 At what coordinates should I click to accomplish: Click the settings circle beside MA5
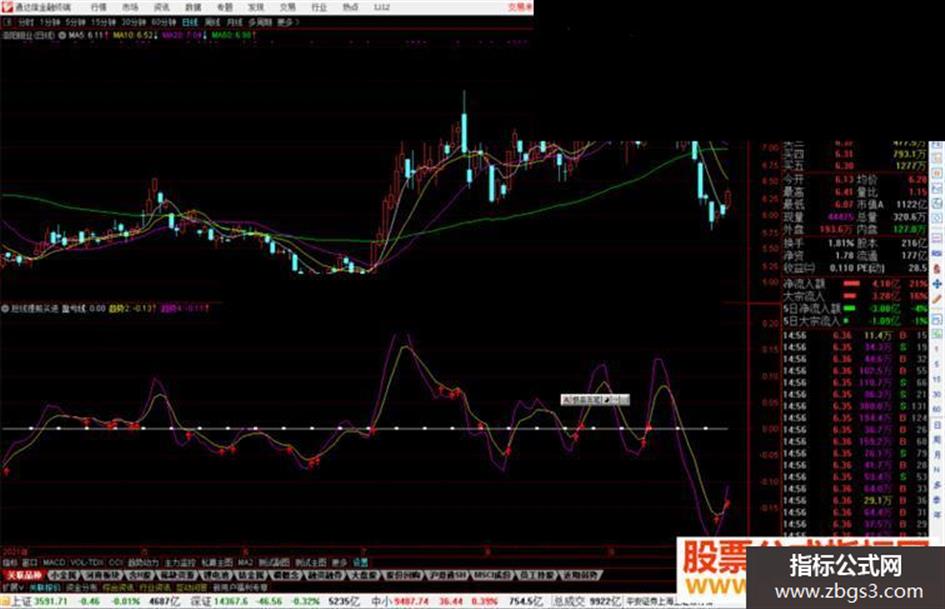(x=62, y=36)
